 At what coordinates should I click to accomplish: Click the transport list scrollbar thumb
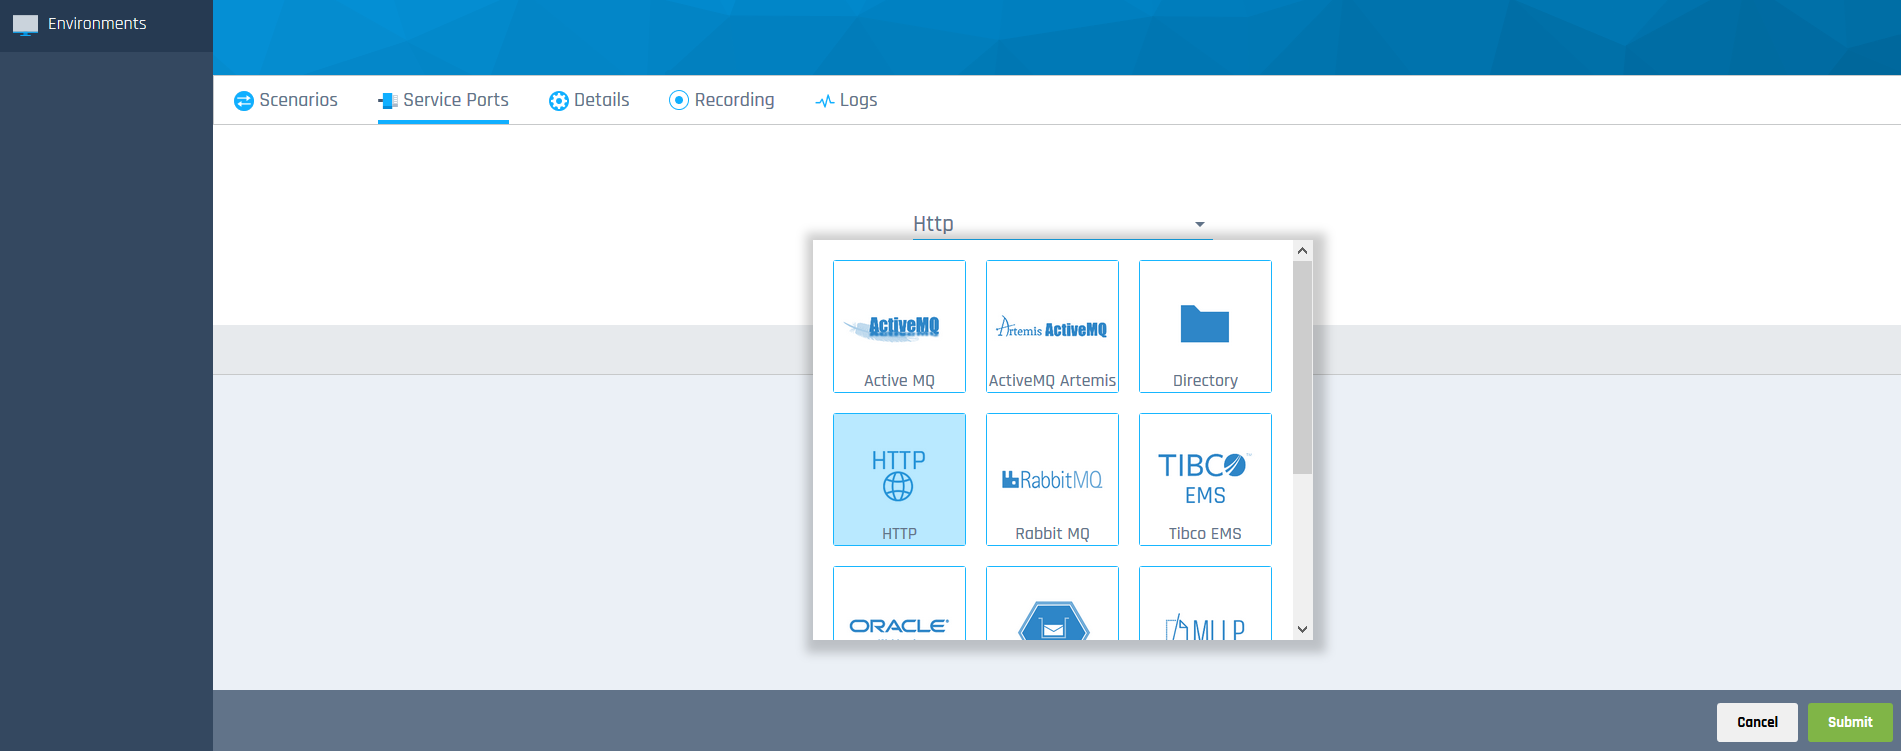[1302, 368]
